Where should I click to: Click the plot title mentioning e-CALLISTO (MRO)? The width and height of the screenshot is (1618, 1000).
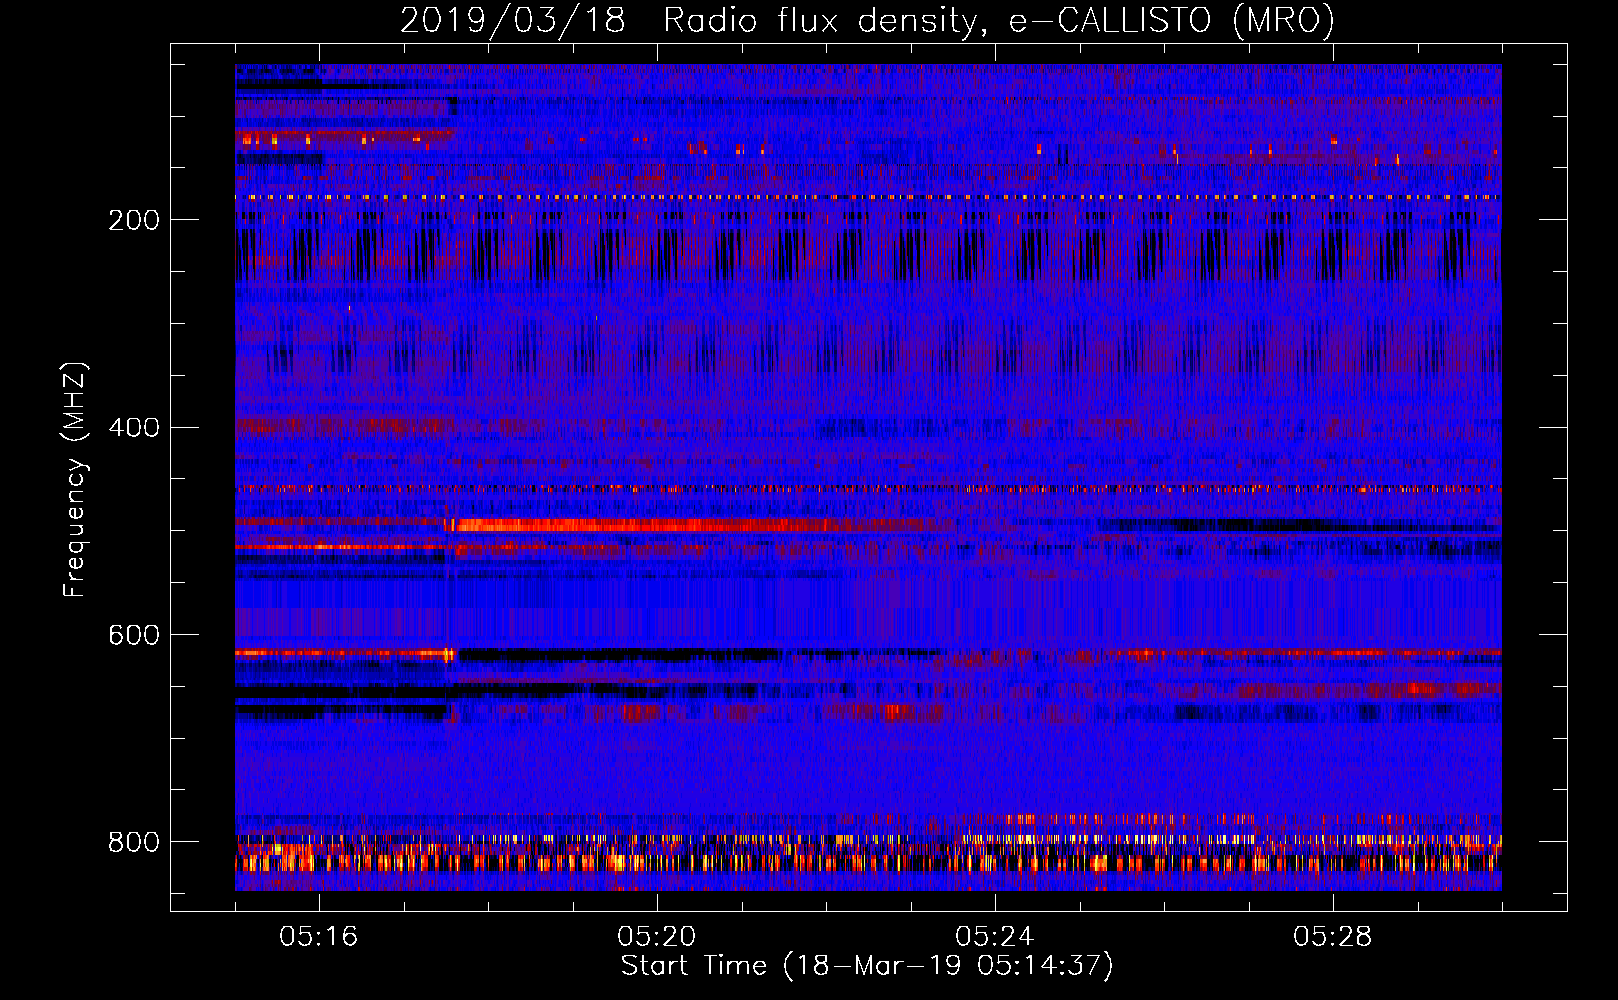coord(867,21)
